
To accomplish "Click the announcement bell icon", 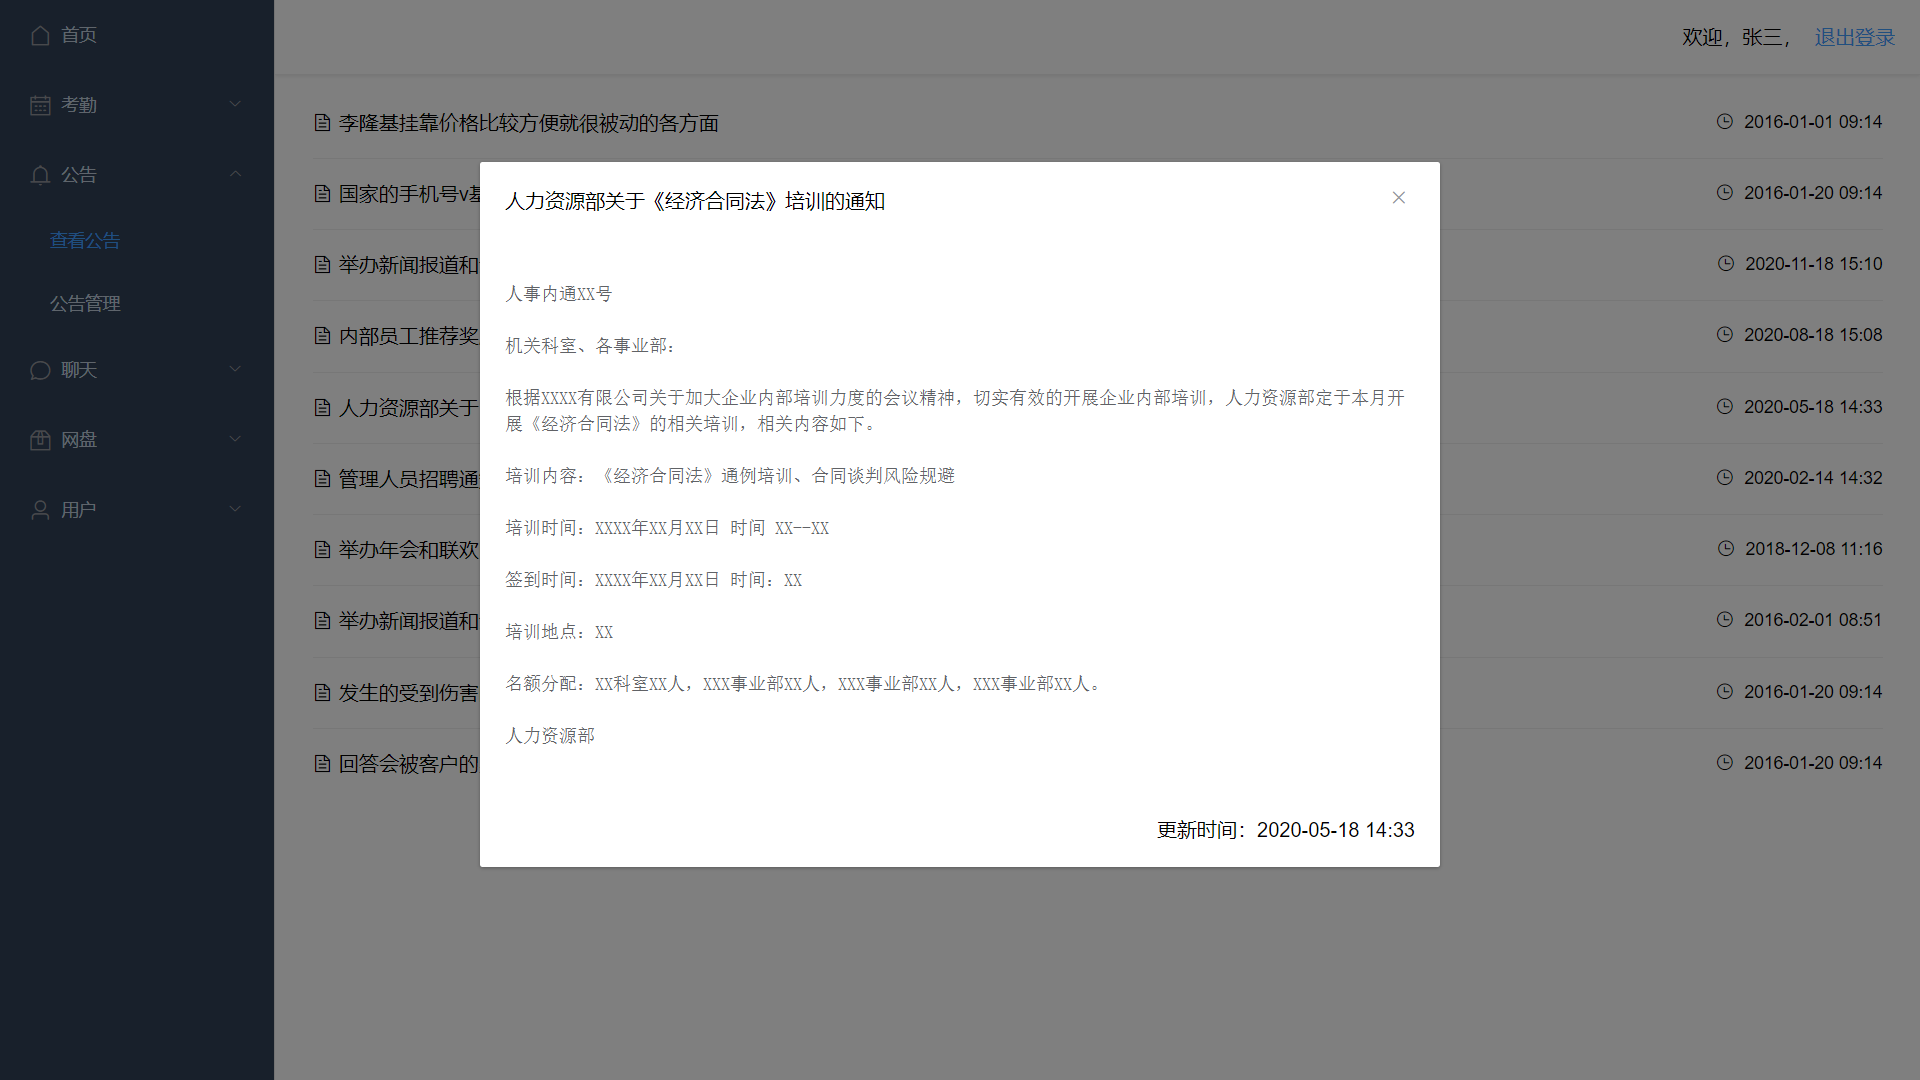I will [40, 175].
